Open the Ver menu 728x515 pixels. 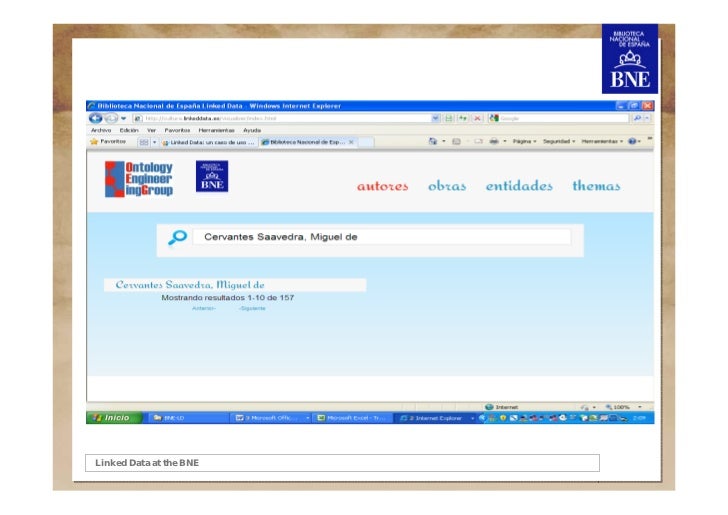[x=151, y=130]
